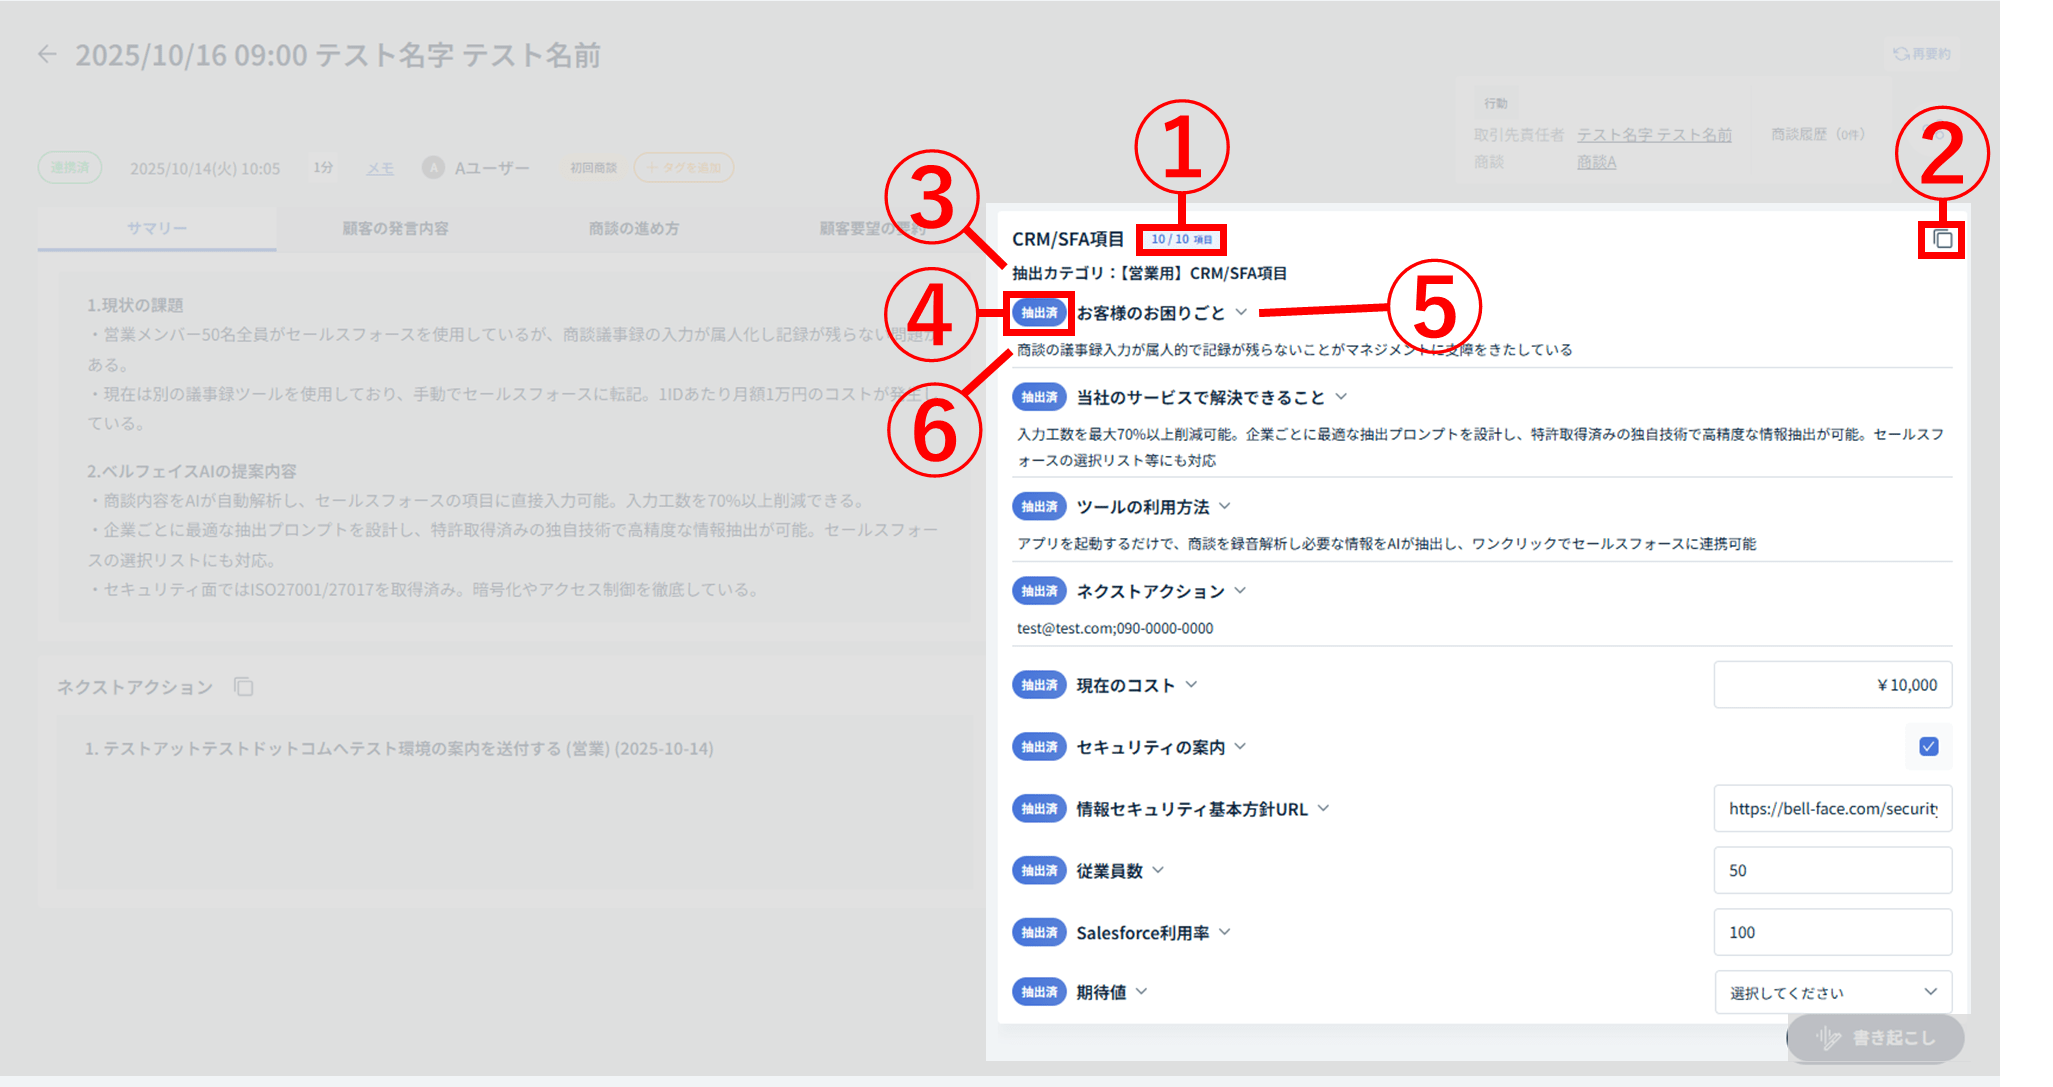Click the タグを追加 button

(x=684, y=168)
